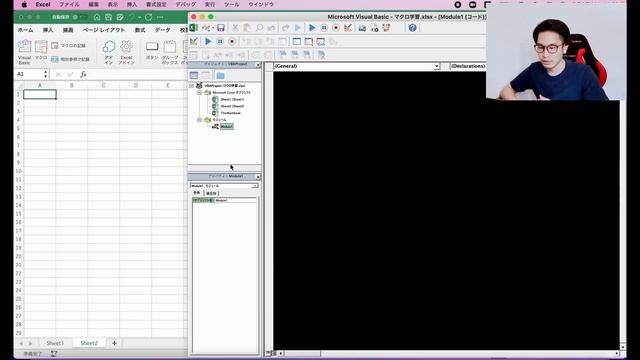Click code window vertical scroll down arrow
This screenshot has width=640, height=360.
[x=622, y=347]
